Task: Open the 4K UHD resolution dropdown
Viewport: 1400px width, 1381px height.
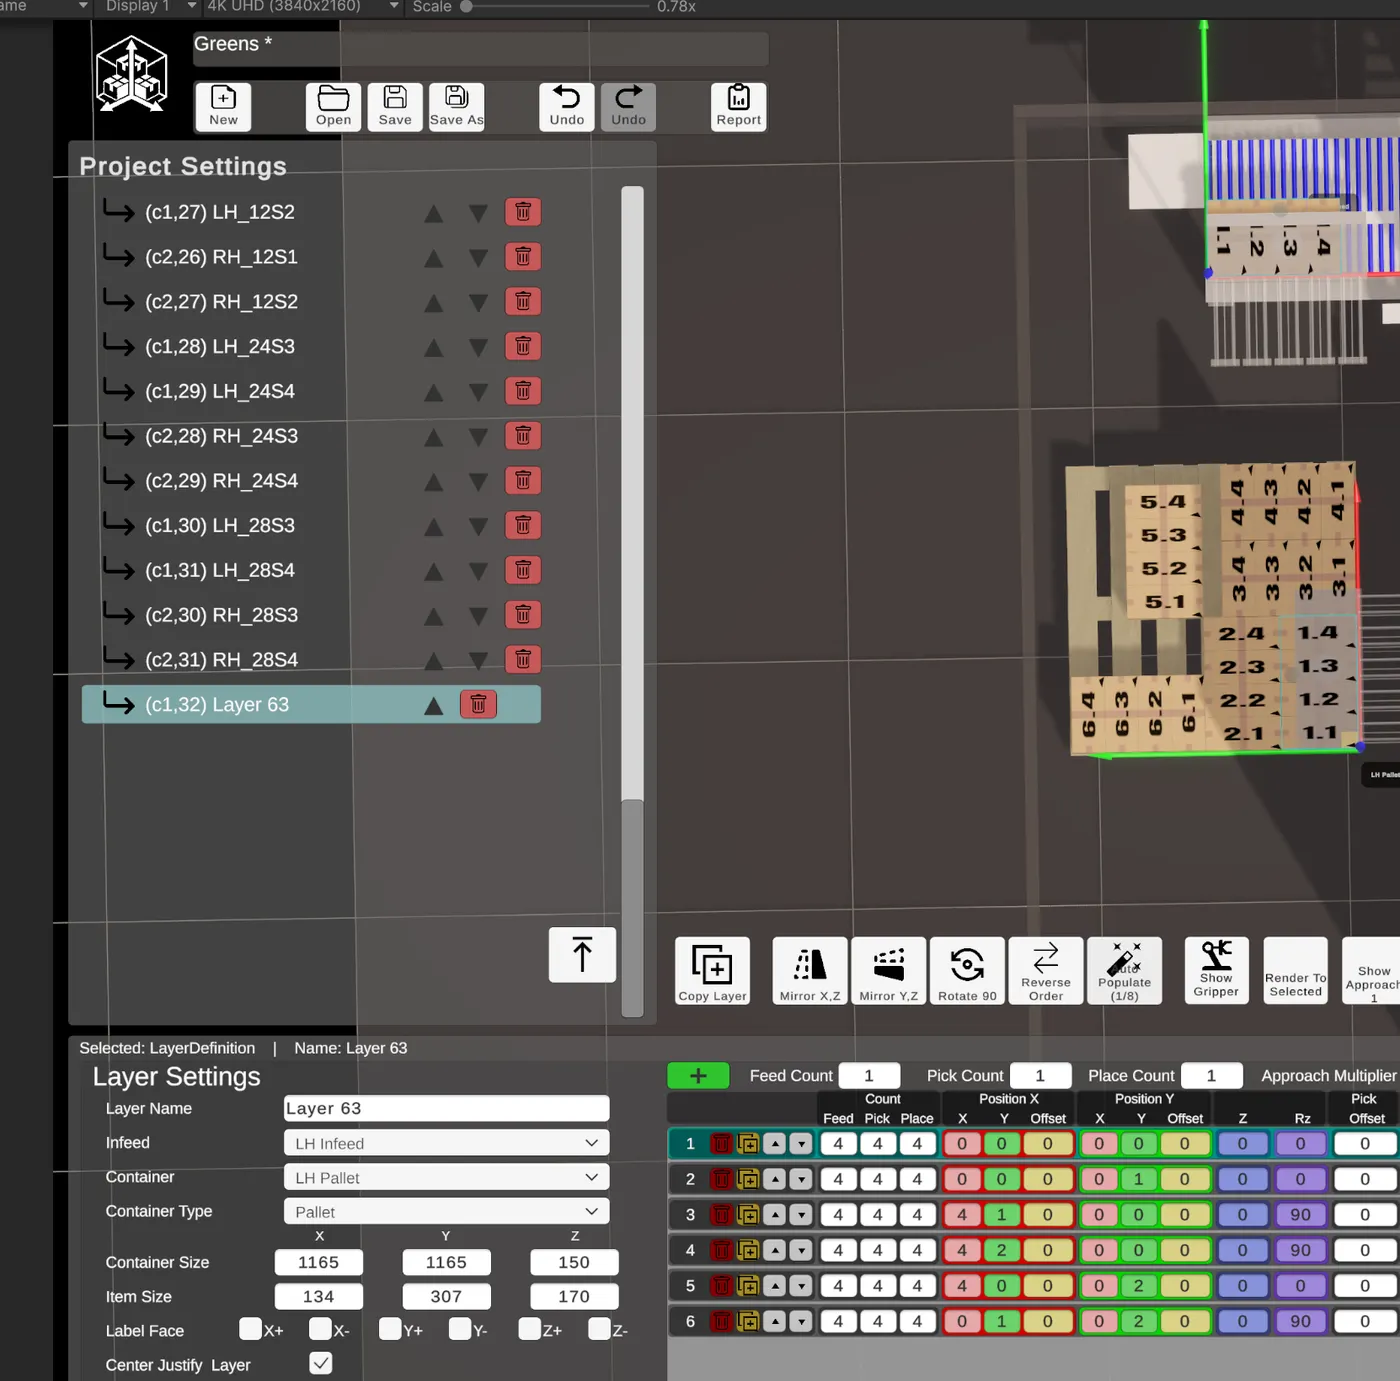Action: pyautogui.click(x=302, y=7)
